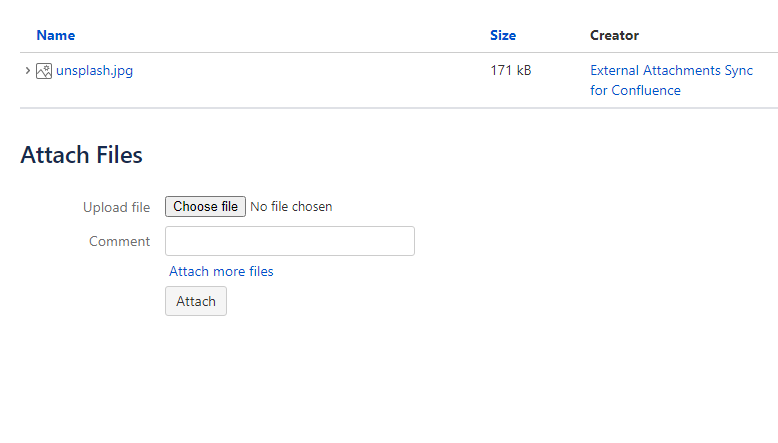Click the Attach more files link
Screen dimensions: 778x443
click(x=221, y=271)
